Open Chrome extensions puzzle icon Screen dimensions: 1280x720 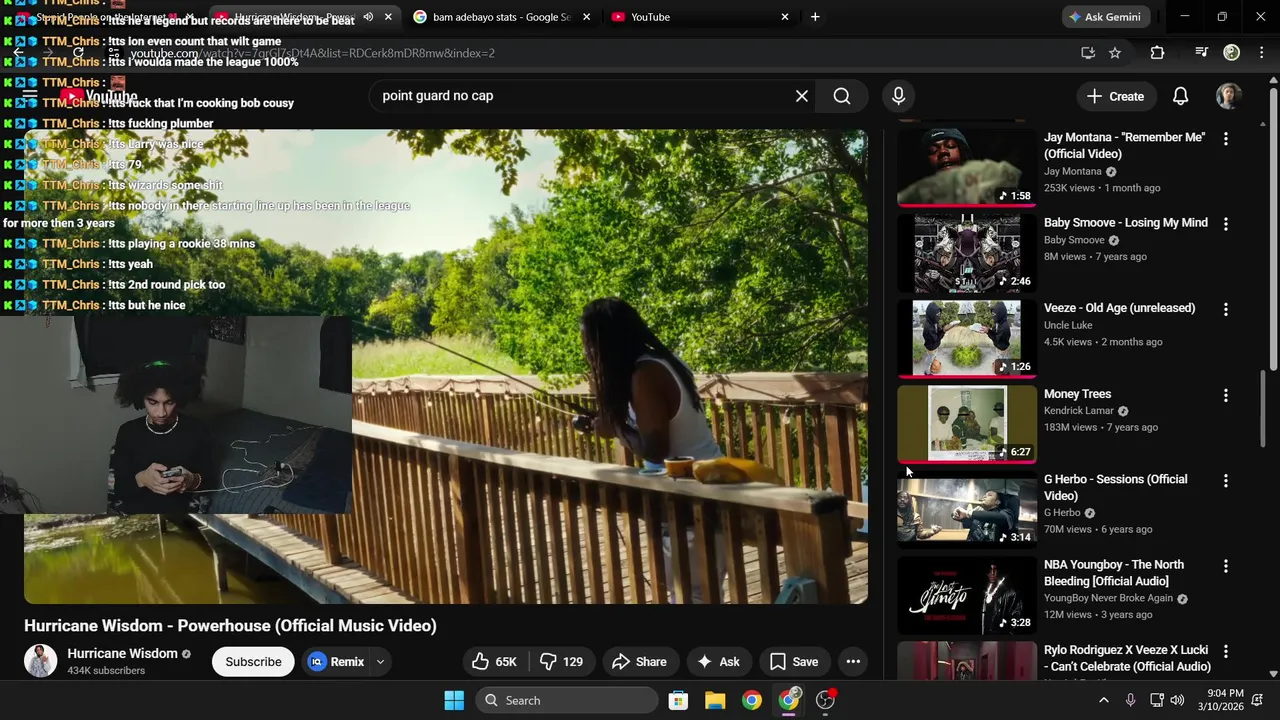[1157, 53]
